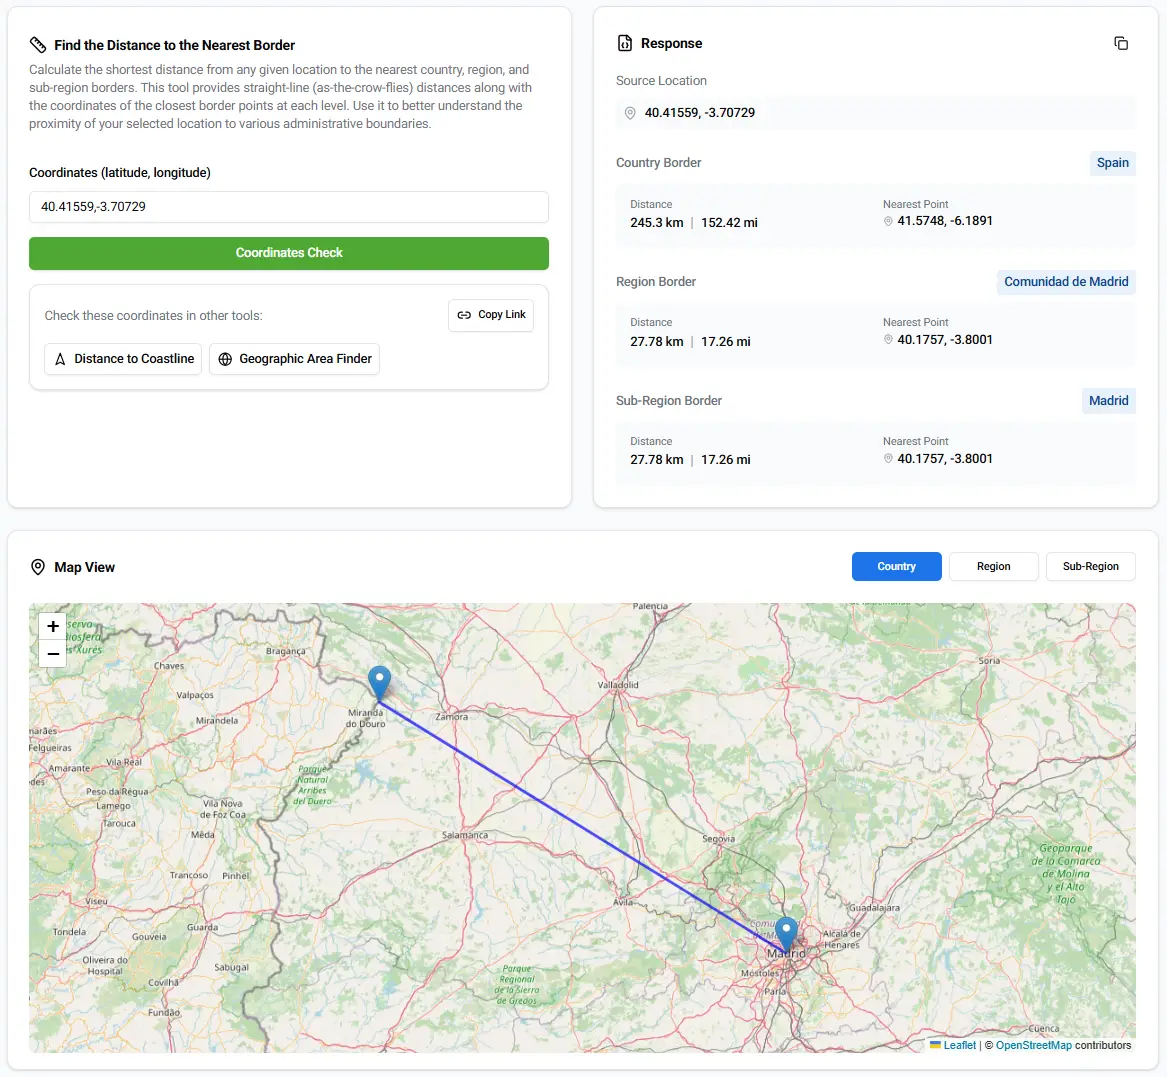
Task: Click the Comunidad de Madrid region badge
Action: pos(1066,282)
